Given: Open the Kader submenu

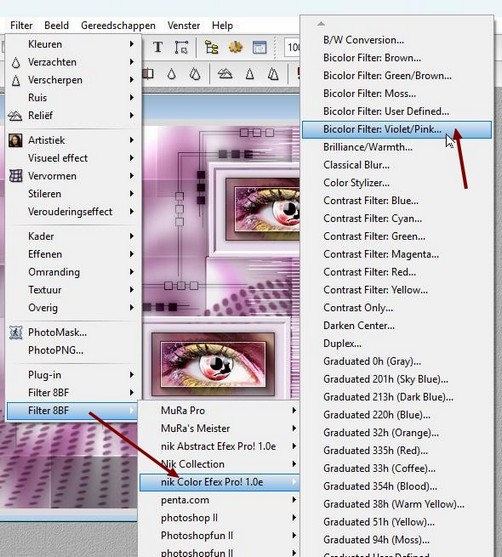Looking at the screenshot, I should click(72, 236).
